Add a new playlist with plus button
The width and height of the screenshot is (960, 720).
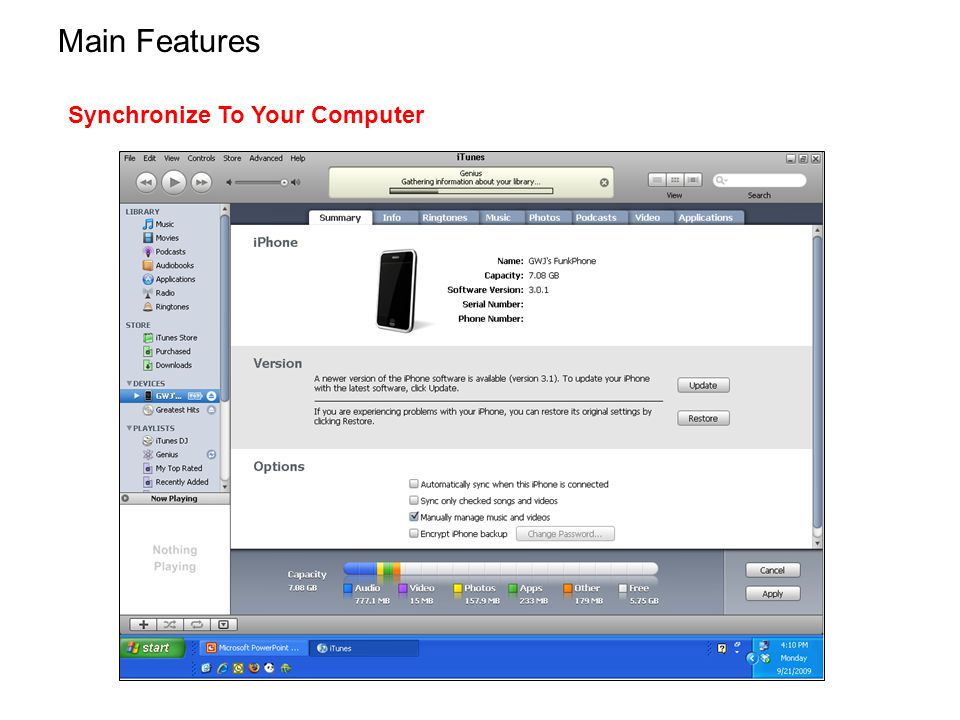coord(143,624)
